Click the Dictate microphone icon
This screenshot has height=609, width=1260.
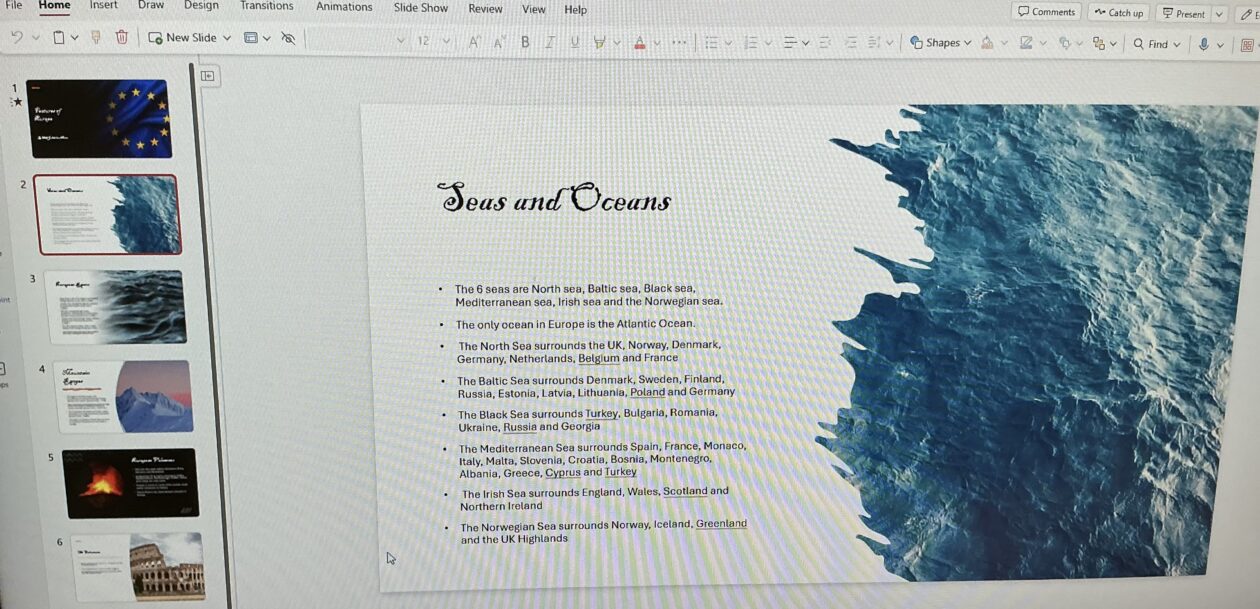pos(1203,44)
